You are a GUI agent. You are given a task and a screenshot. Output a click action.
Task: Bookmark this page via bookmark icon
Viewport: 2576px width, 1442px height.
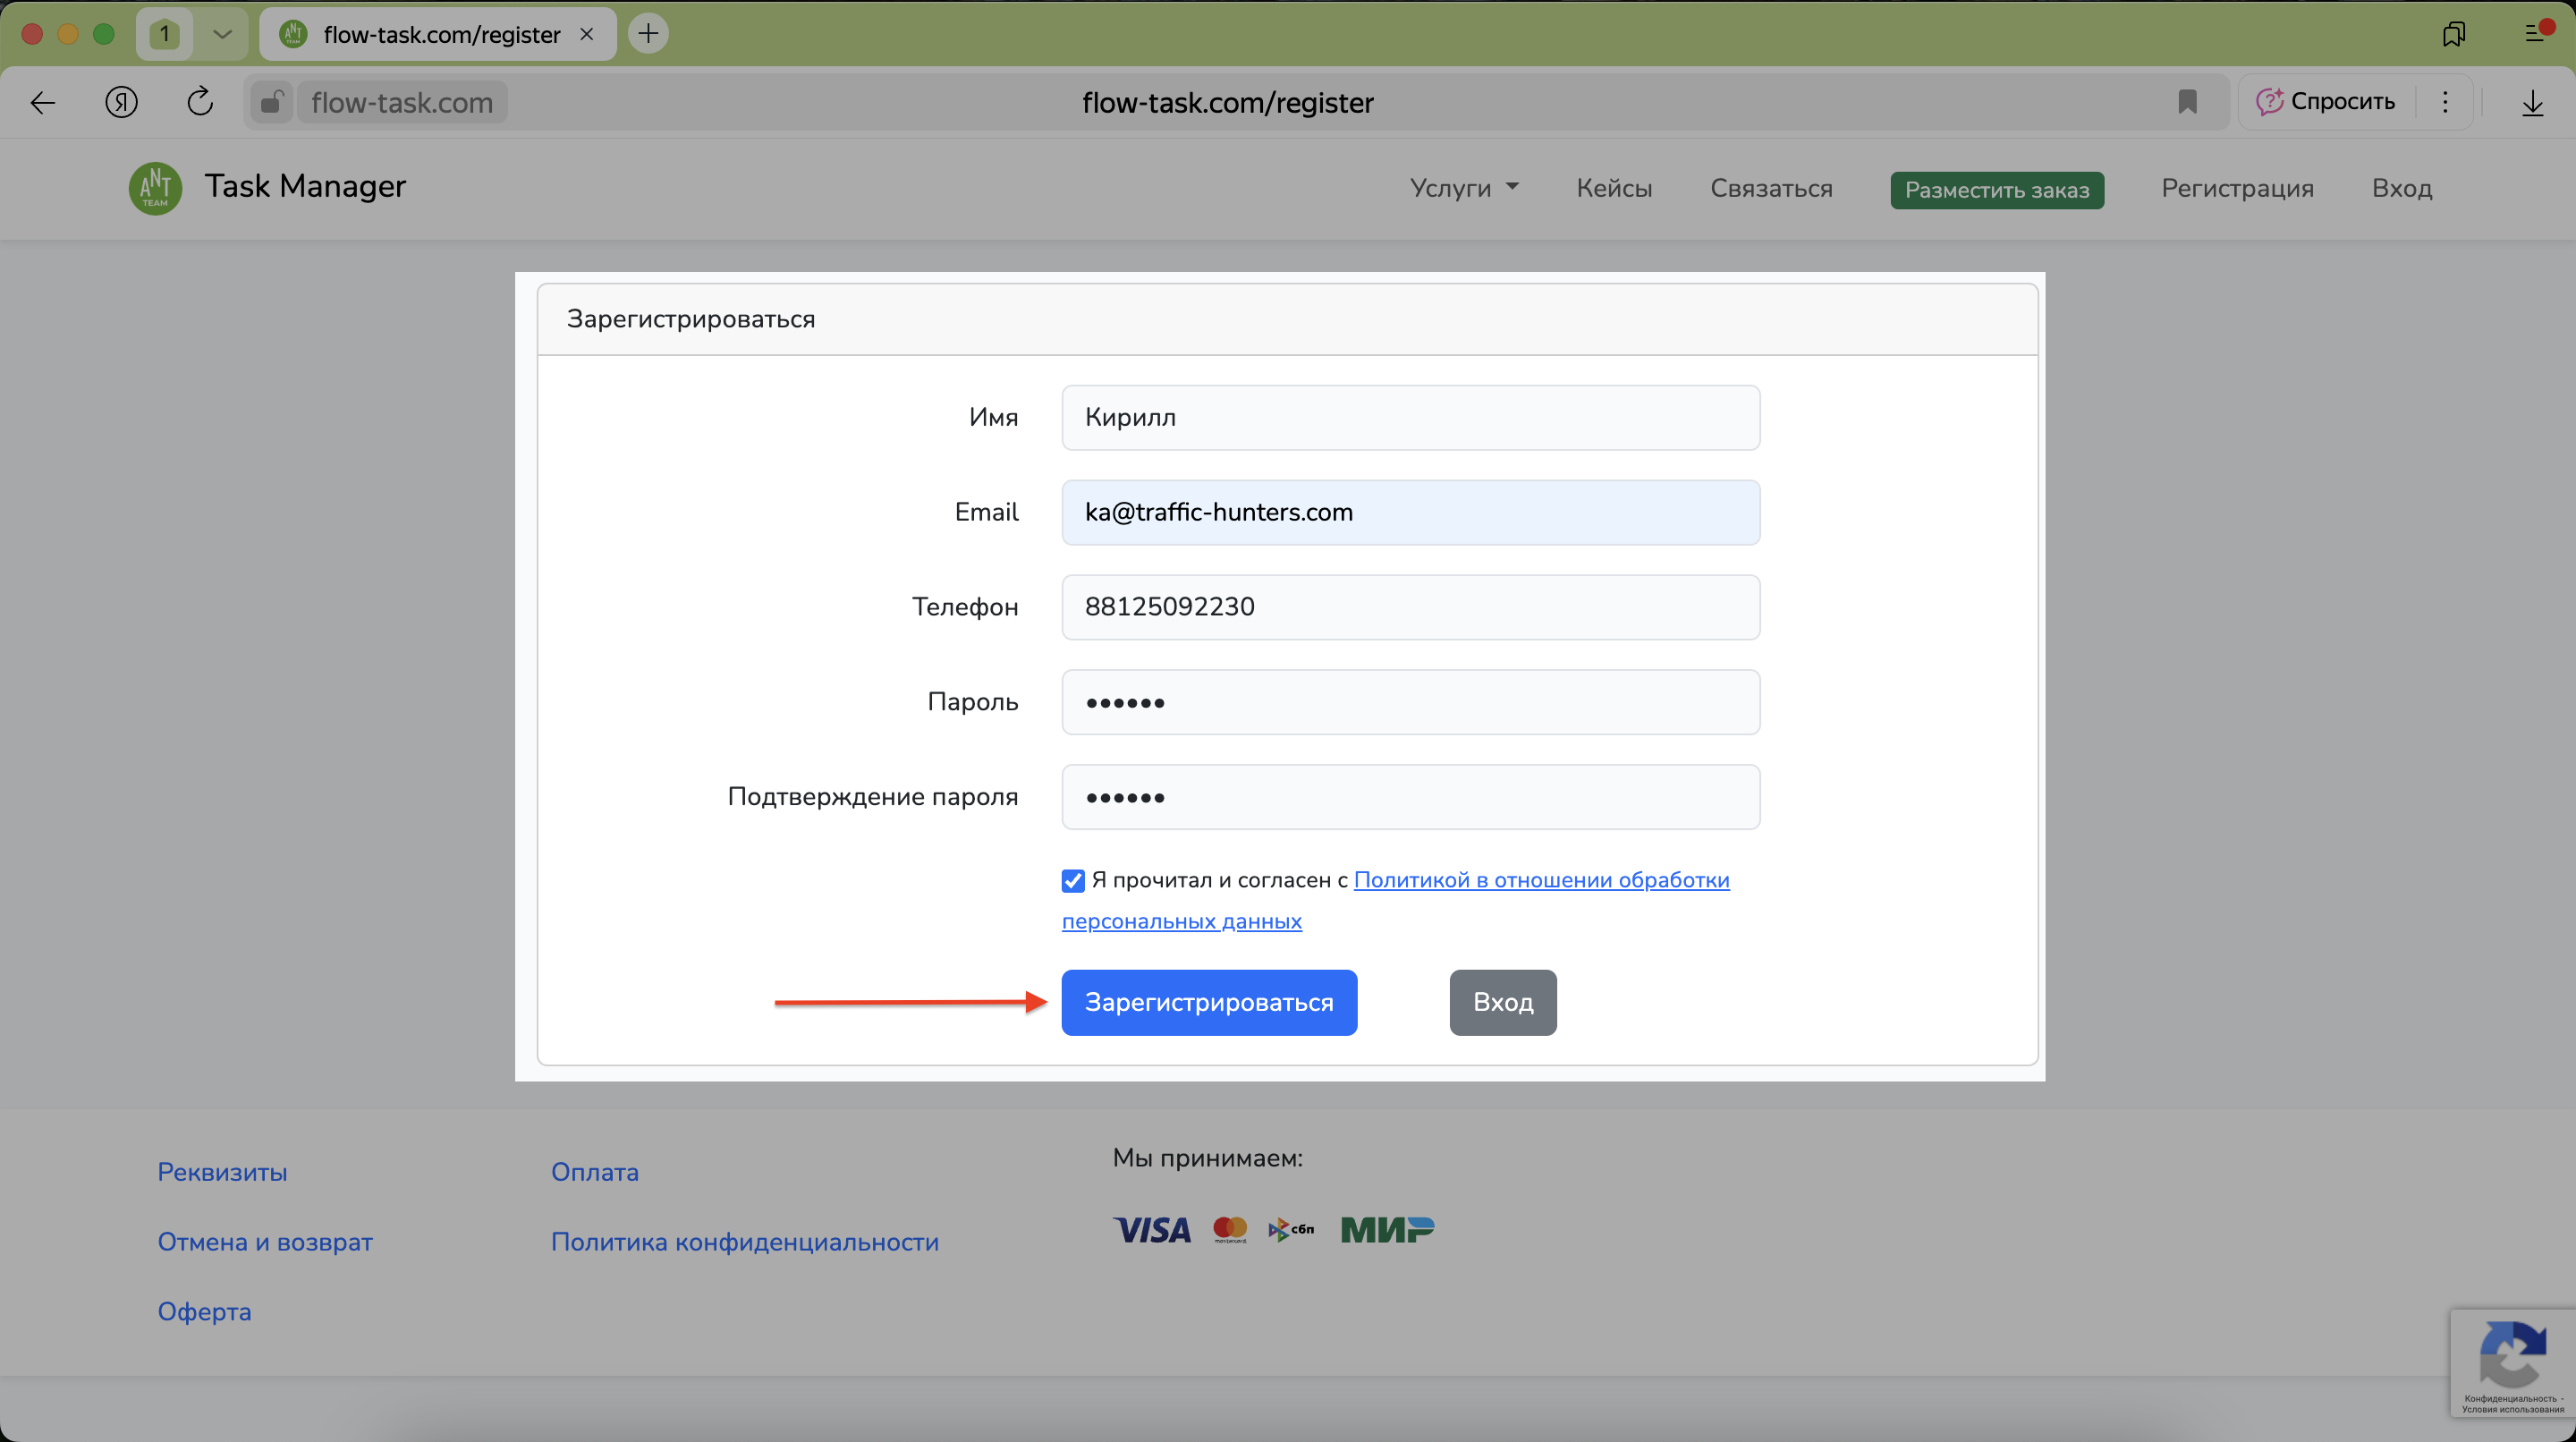click(2187, 102)
